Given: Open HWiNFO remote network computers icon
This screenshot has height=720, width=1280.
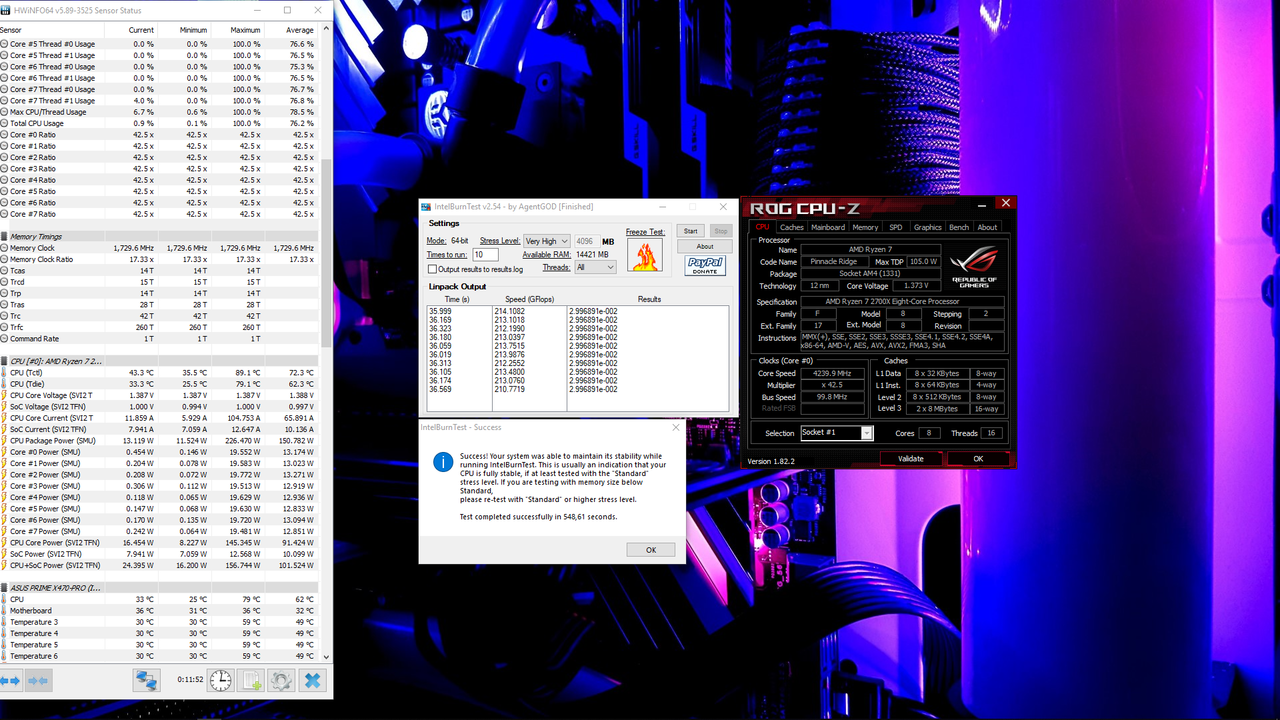Looking at the screenshot, I should click(147, 681).
